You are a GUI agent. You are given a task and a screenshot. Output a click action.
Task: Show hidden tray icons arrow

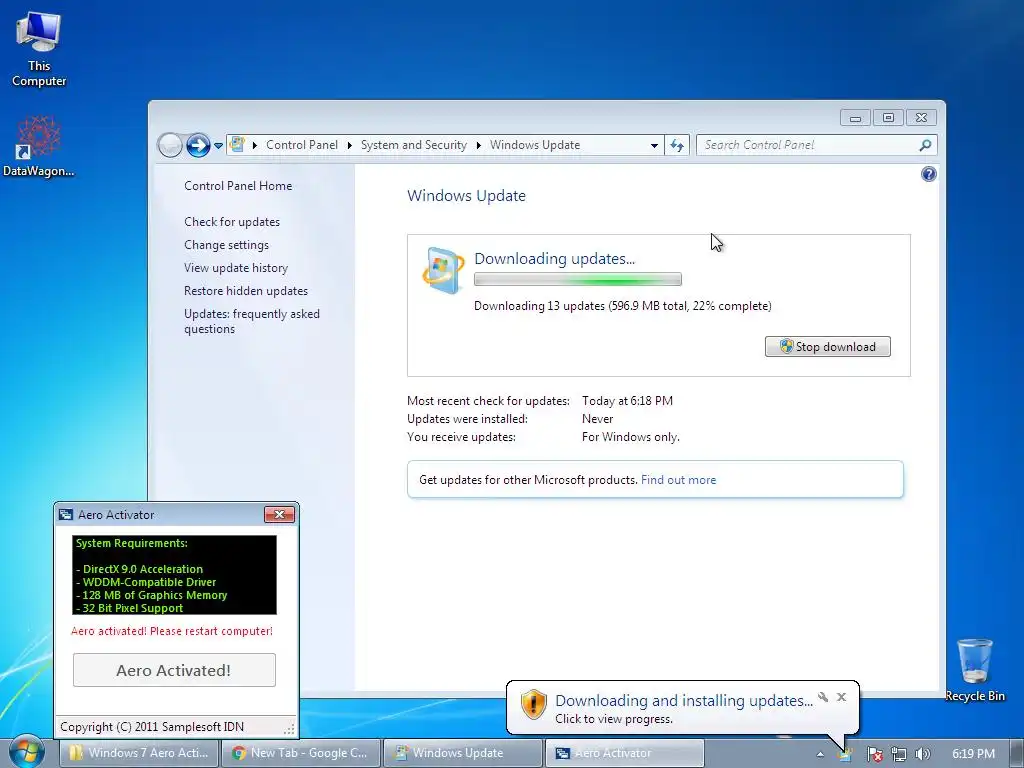(x=820, y=754)
